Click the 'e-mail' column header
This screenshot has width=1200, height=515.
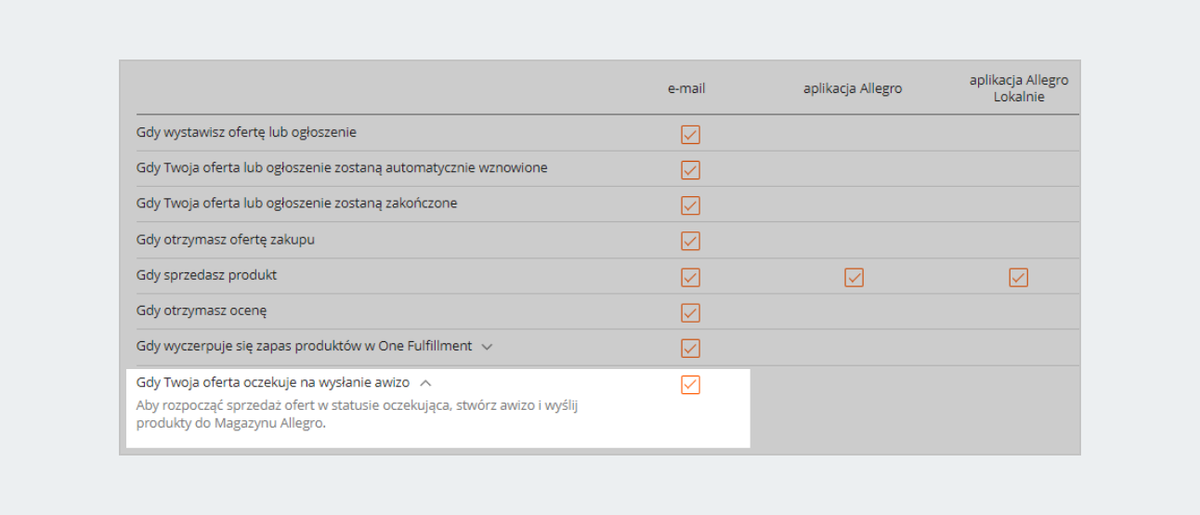coord(687,88)
